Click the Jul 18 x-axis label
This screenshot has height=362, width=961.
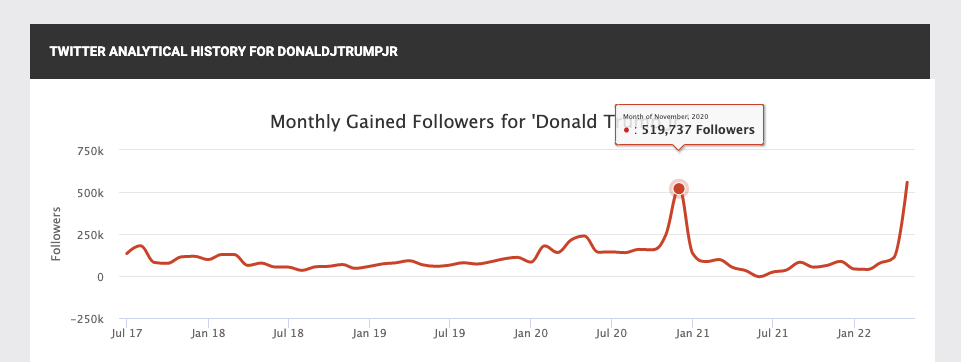pos(288,334)
